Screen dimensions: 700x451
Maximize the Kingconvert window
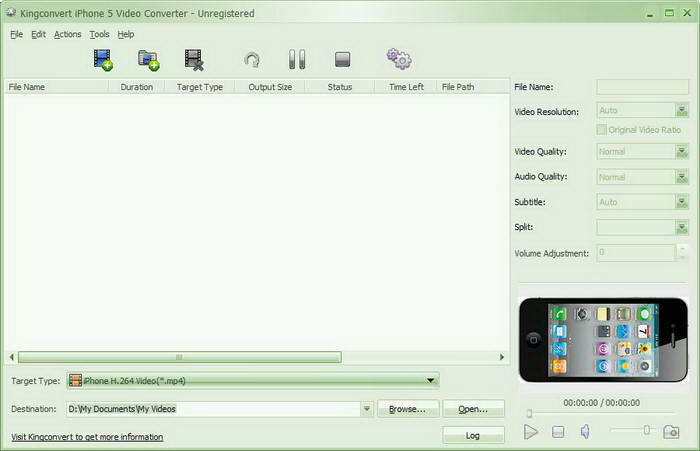669,13
